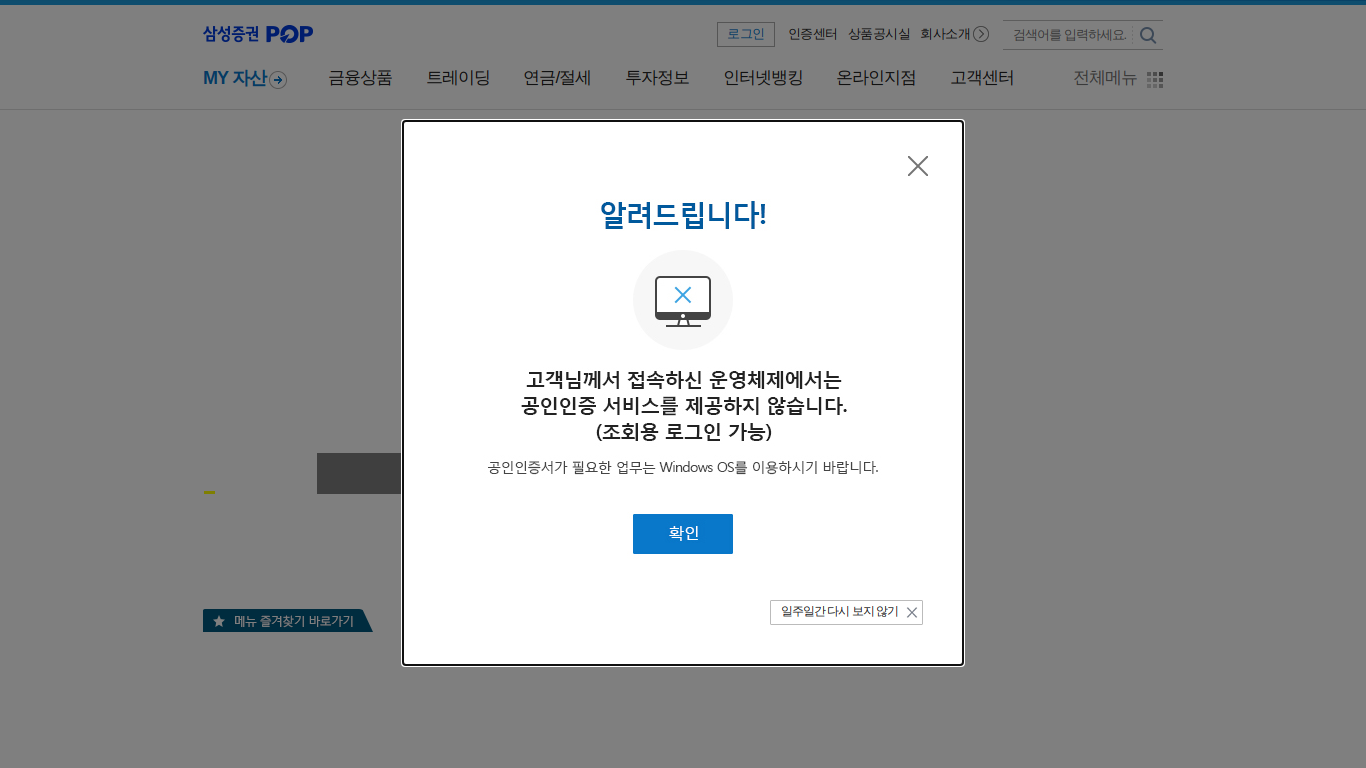
Task: Open 고객센터 menu
Action: (x=982, y=78)
